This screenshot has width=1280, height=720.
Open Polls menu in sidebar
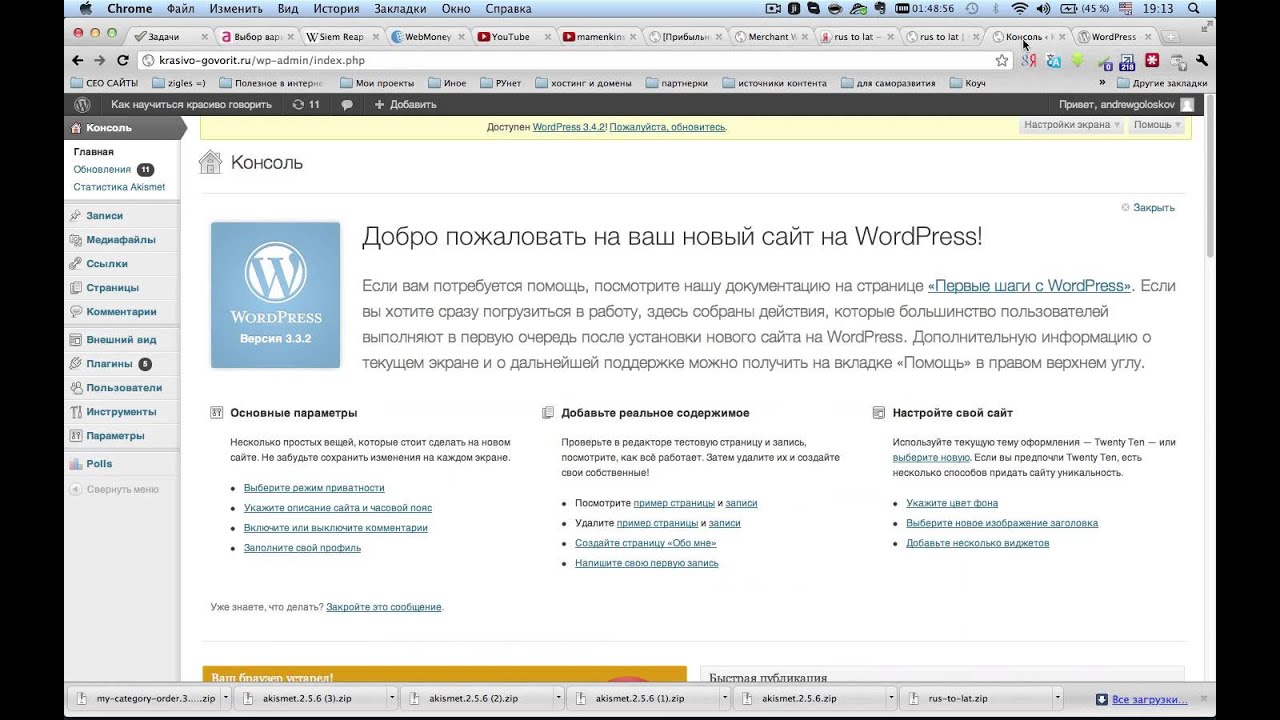click(122, 463)
